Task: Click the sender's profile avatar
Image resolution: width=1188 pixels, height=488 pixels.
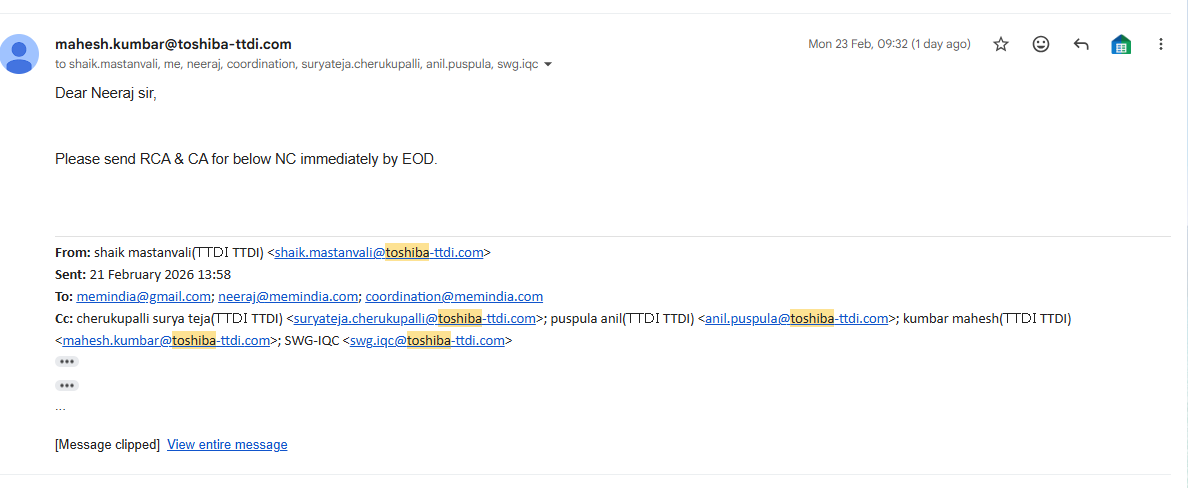Action: point(20,54)
